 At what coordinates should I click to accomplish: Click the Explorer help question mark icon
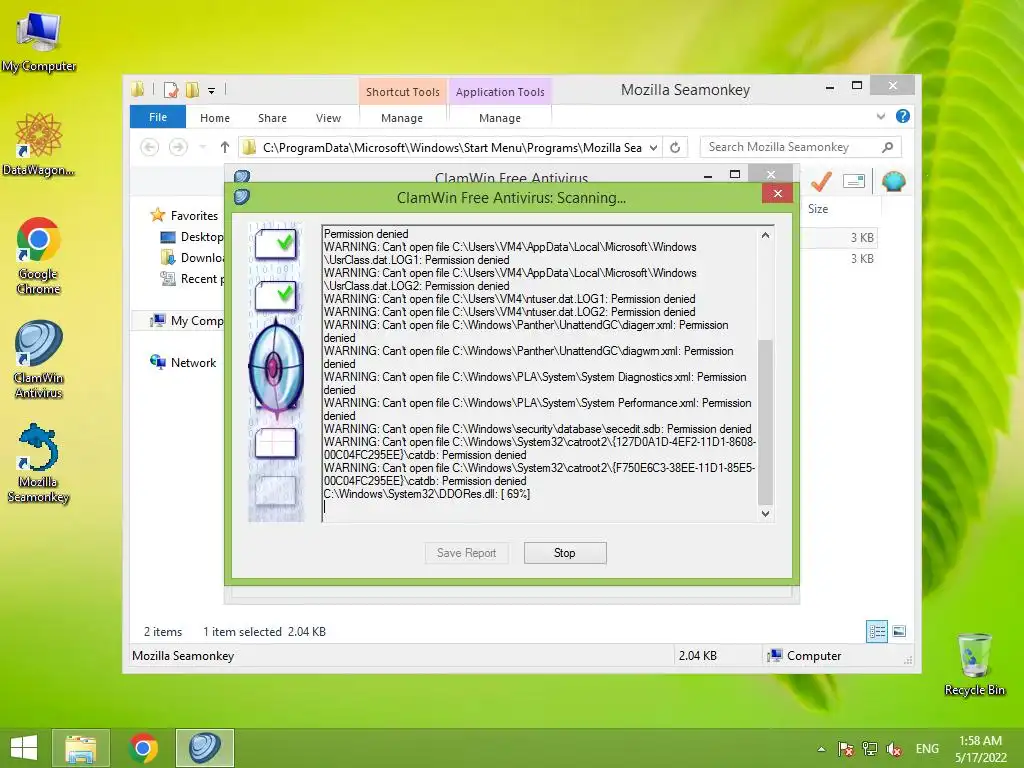point(903,116)
